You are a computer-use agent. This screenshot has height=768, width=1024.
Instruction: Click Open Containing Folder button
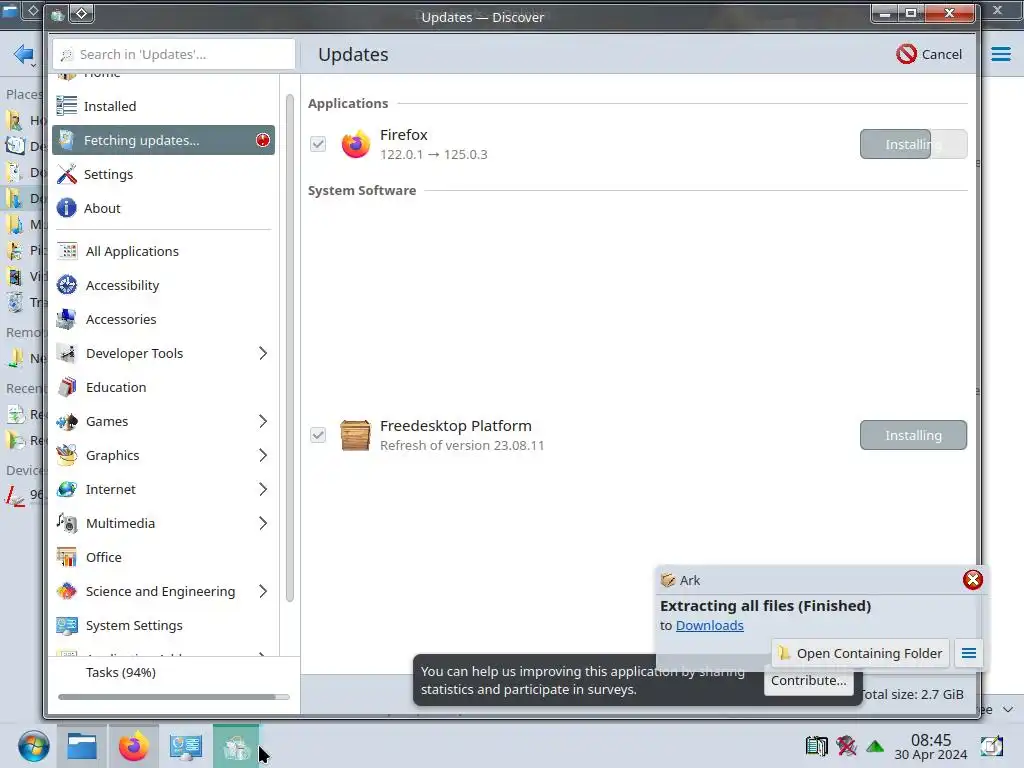[860, 653]
